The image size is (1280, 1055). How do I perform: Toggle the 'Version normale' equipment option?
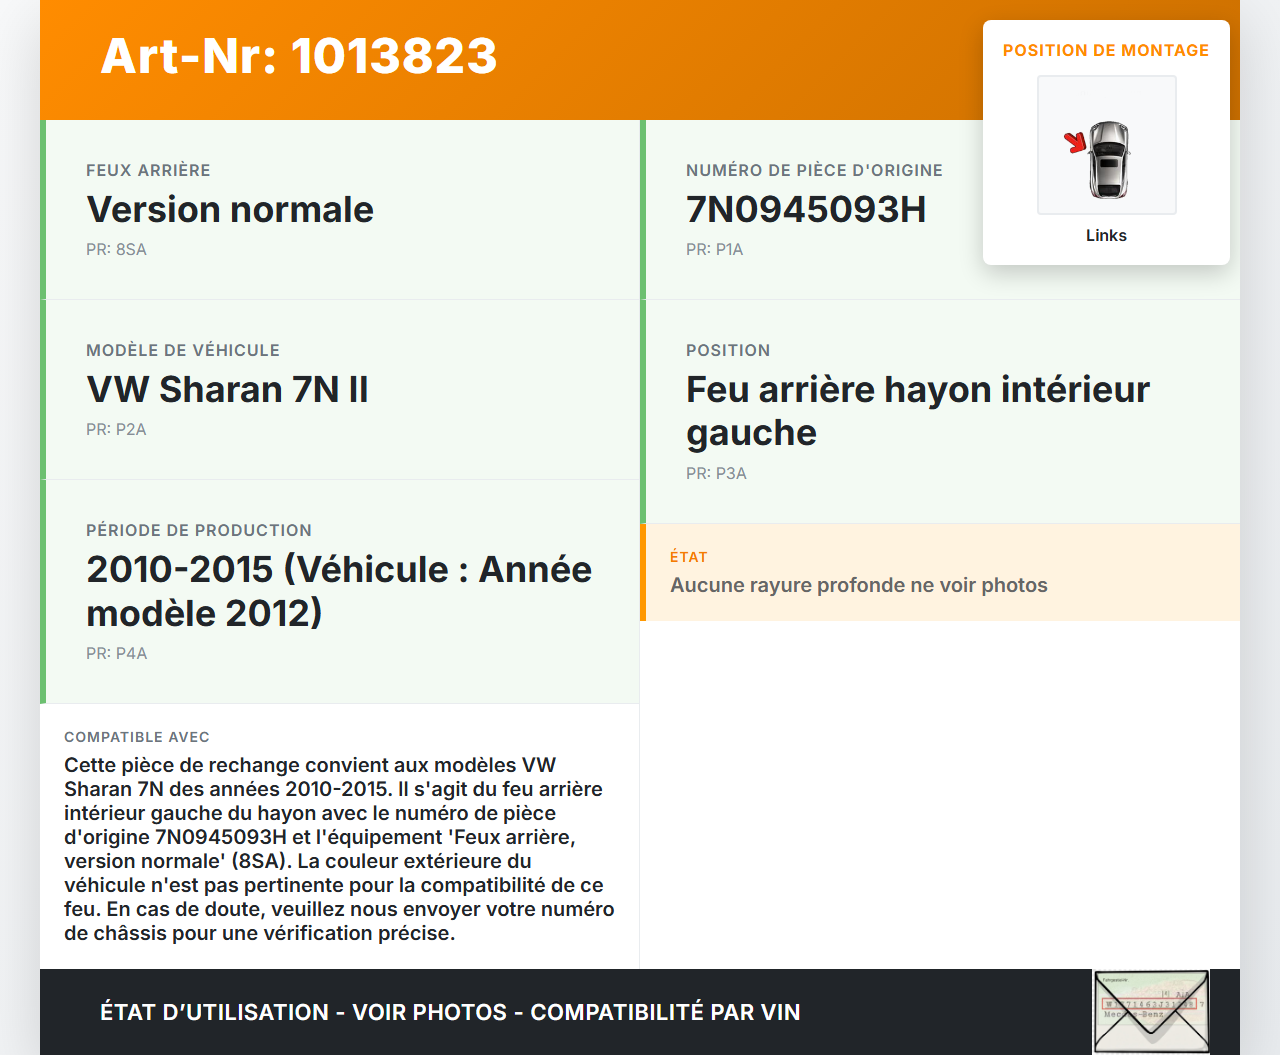coord(230,210)
